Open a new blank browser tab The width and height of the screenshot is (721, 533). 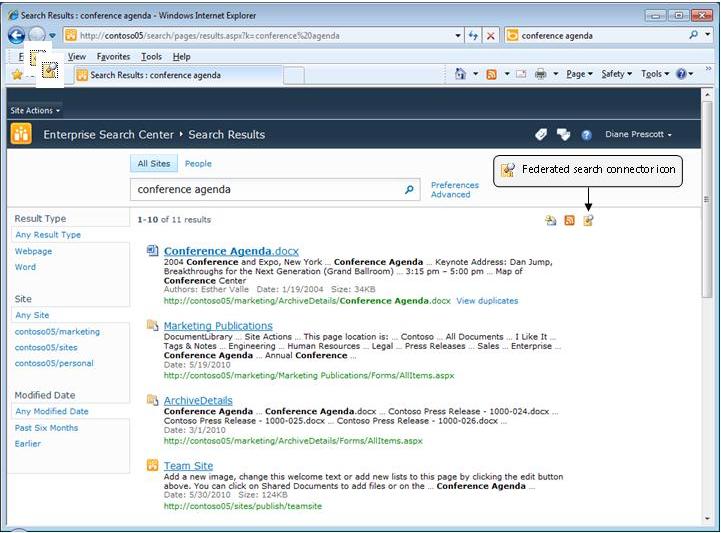point(294,75)
